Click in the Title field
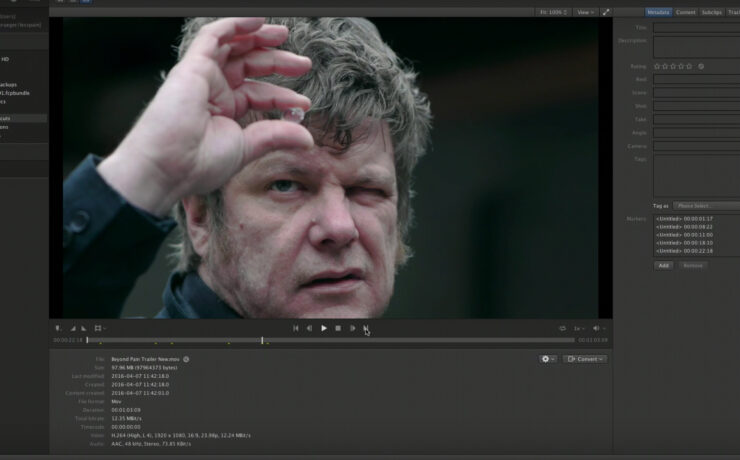The width and height of the screenshot is (740, 460). click(x=697, y=28)
